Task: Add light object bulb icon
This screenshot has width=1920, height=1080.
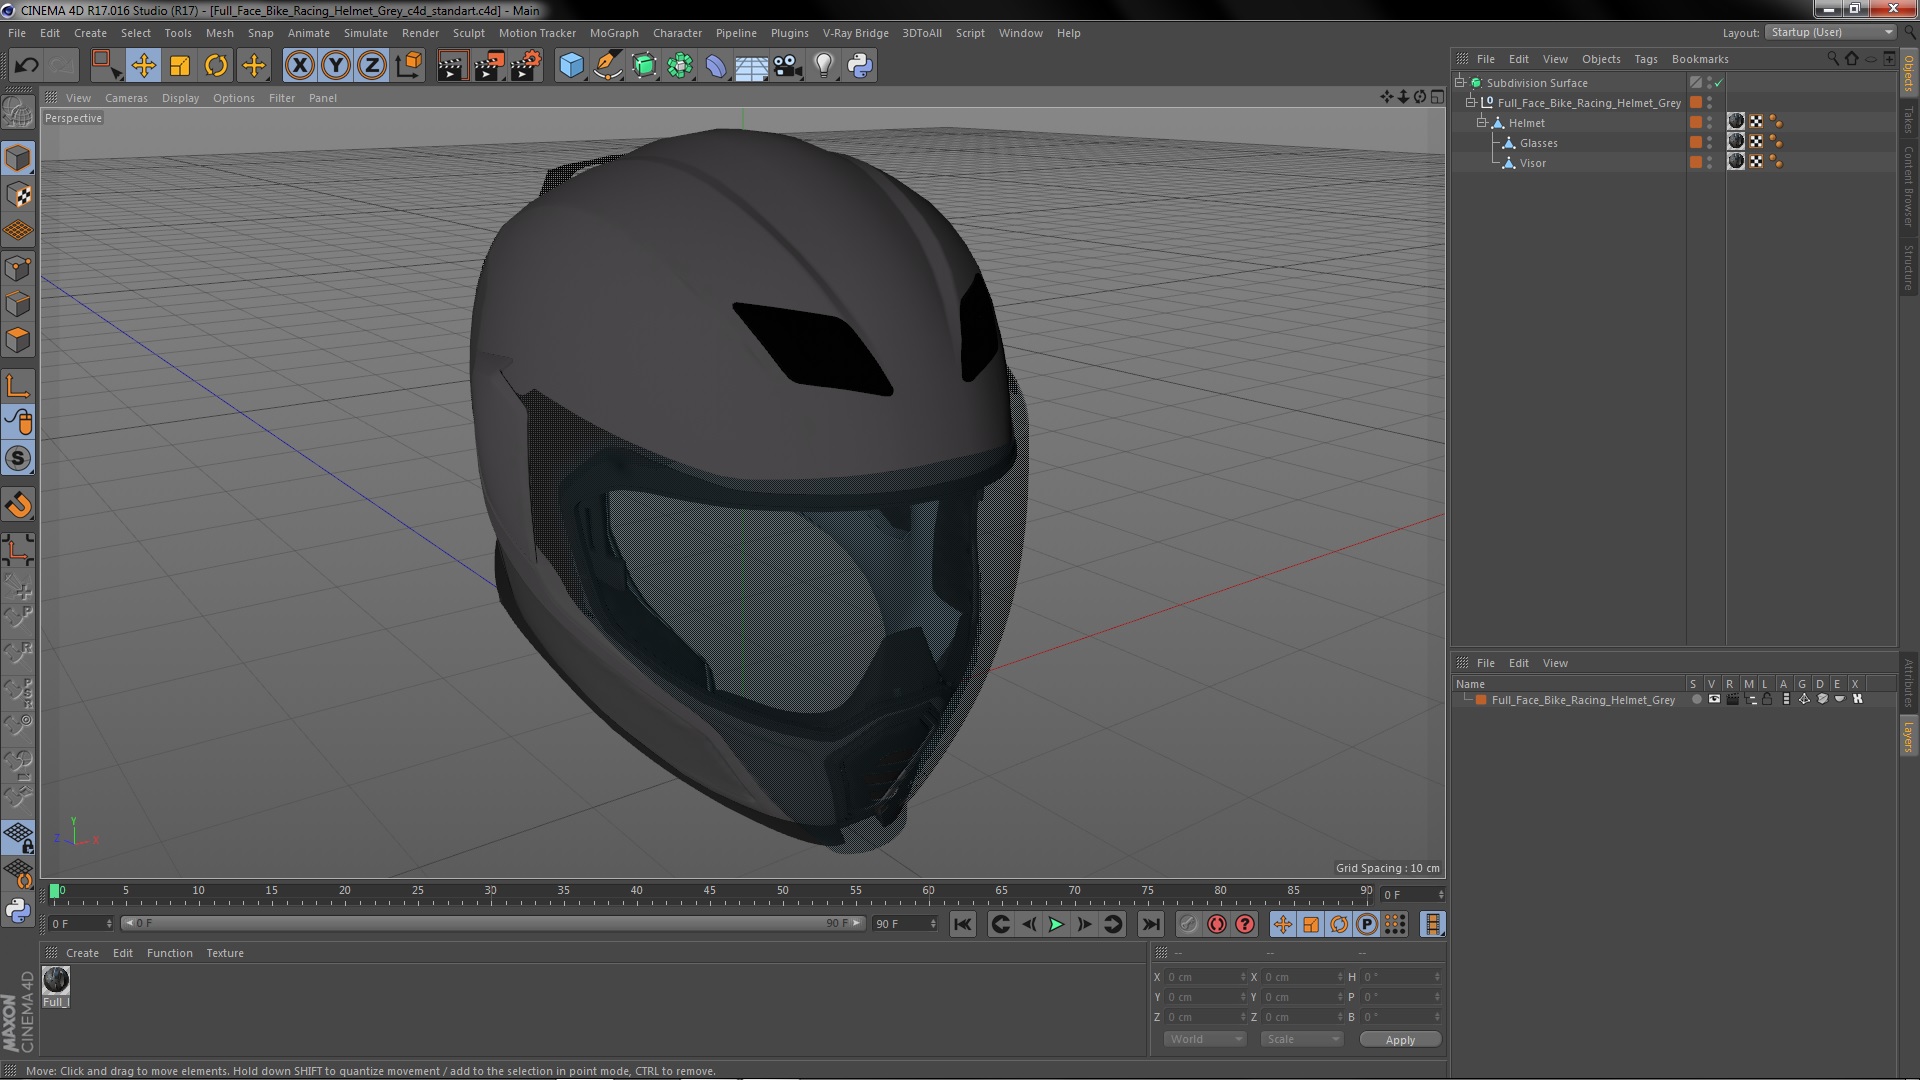Action: coord(823,66)
